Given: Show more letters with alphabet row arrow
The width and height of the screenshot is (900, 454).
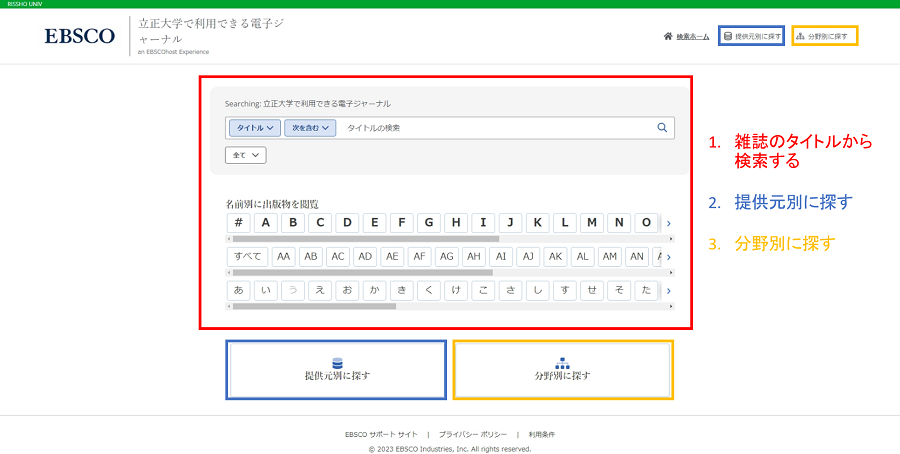Looking at the screenshot, I should [669, 223].
